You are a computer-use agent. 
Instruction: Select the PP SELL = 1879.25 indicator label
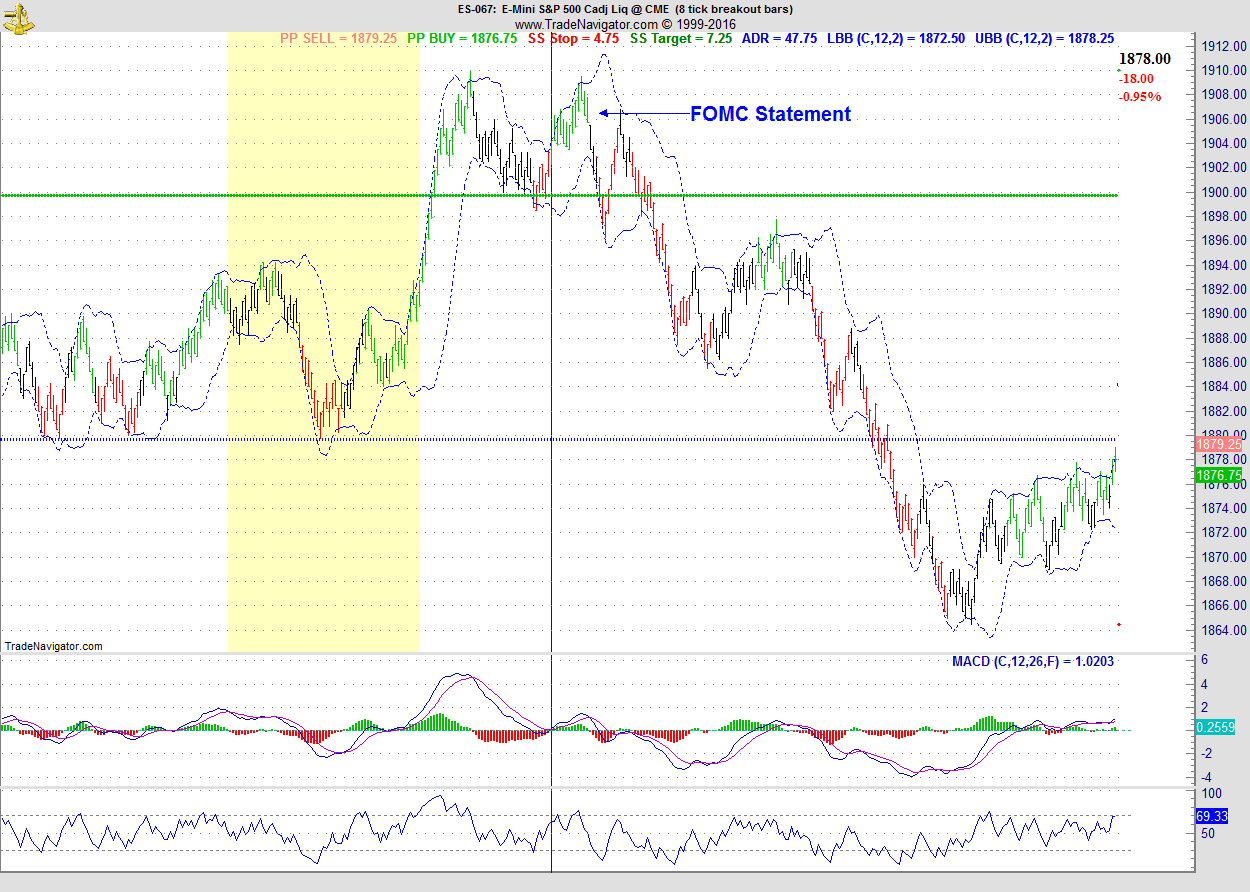[338, 38]
